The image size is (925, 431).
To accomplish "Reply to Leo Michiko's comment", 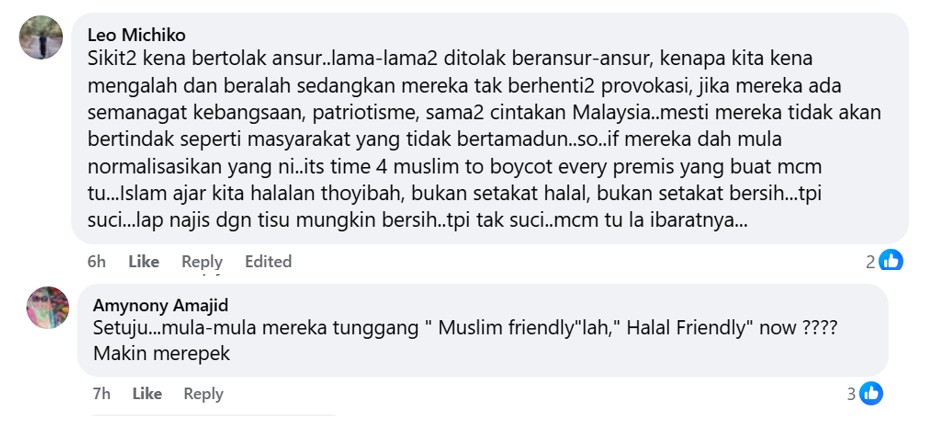I will 202,261.
